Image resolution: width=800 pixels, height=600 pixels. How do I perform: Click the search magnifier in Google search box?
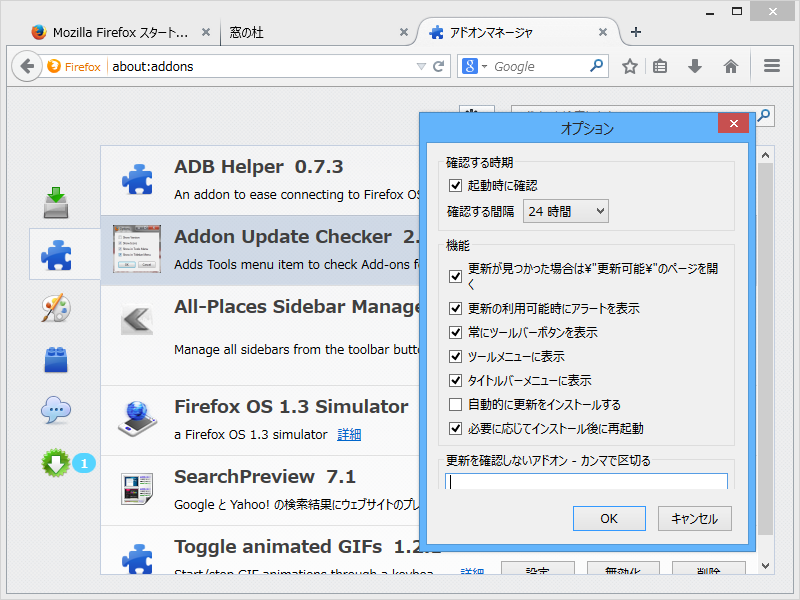pos(596,66)
